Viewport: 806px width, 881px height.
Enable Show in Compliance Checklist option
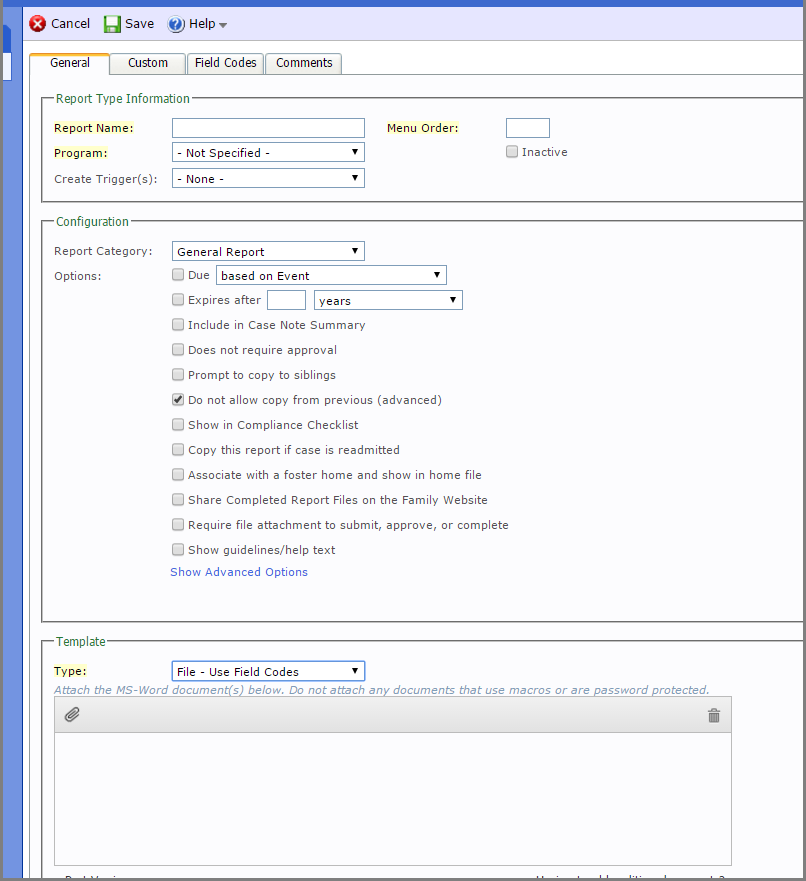178,424
